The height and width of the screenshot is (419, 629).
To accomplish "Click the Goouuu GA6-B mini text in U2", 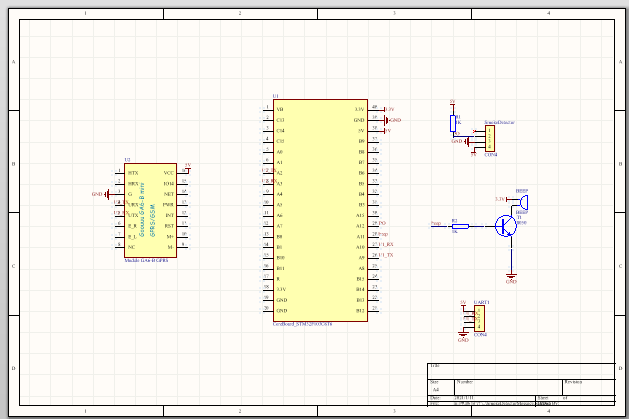I will click(x=142, y=210).
